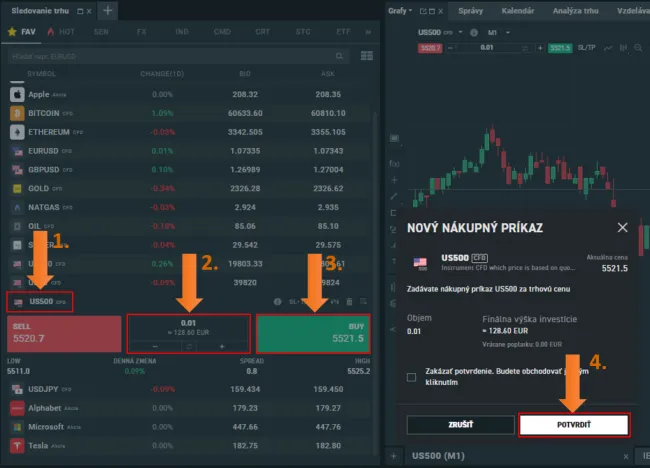Expand hidden category tabs with the double arrow

(369, 32)
